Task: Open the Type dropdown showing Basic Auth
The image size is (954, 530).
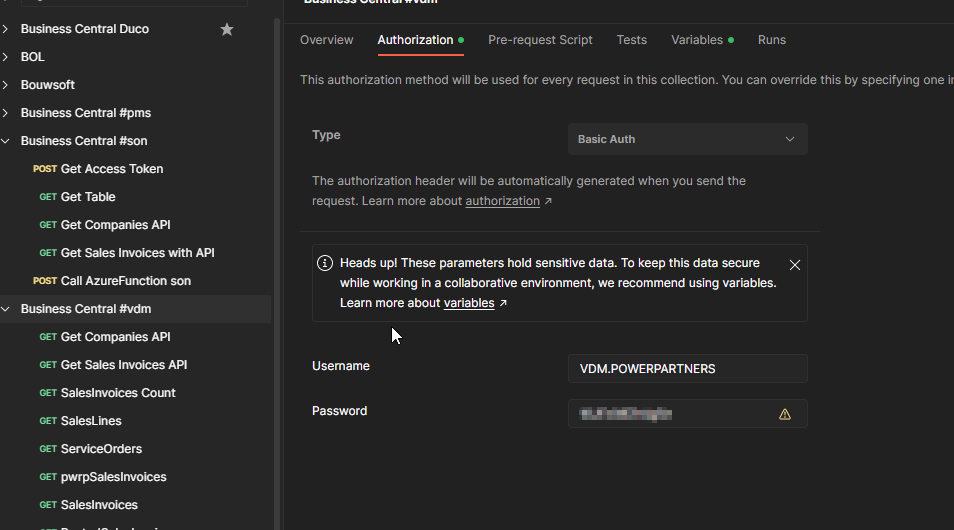Action: tap(688, 139)
